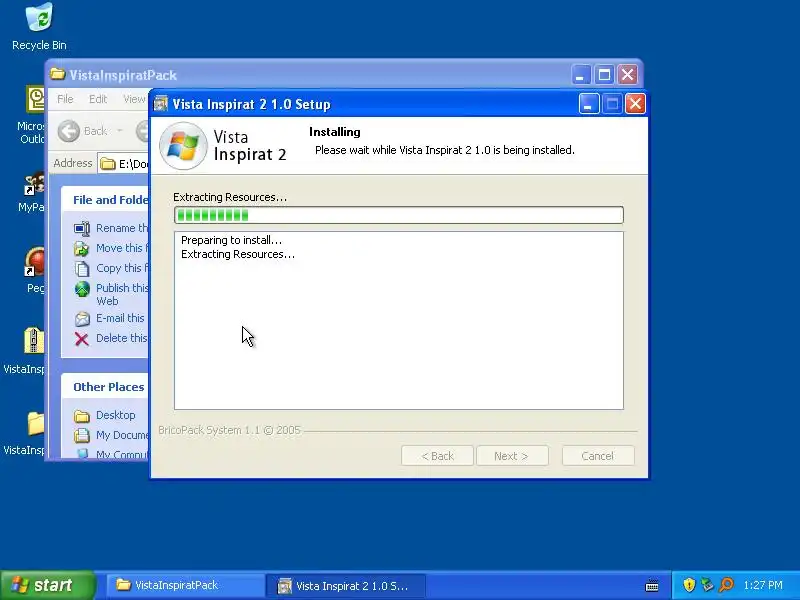The width and height of the screenshot is (800, 600).
Task: Close the Vista Inspirat setup window
Action: coord(635,104)
